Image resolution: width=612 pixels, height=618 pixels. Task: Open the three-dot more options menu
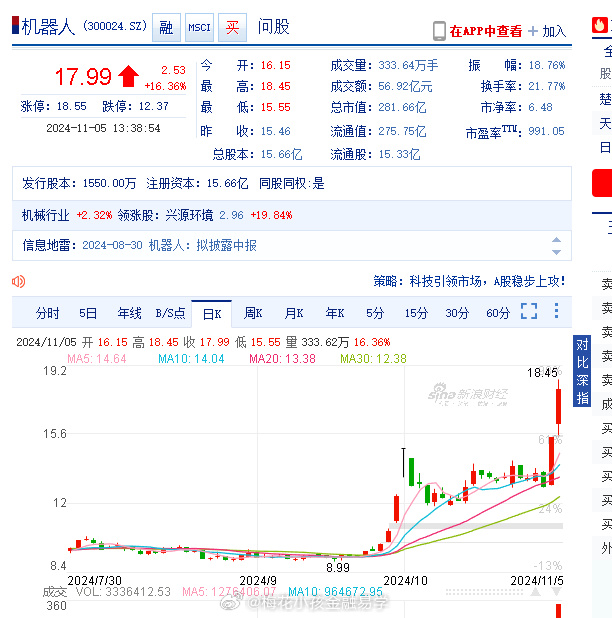[556, 311]
